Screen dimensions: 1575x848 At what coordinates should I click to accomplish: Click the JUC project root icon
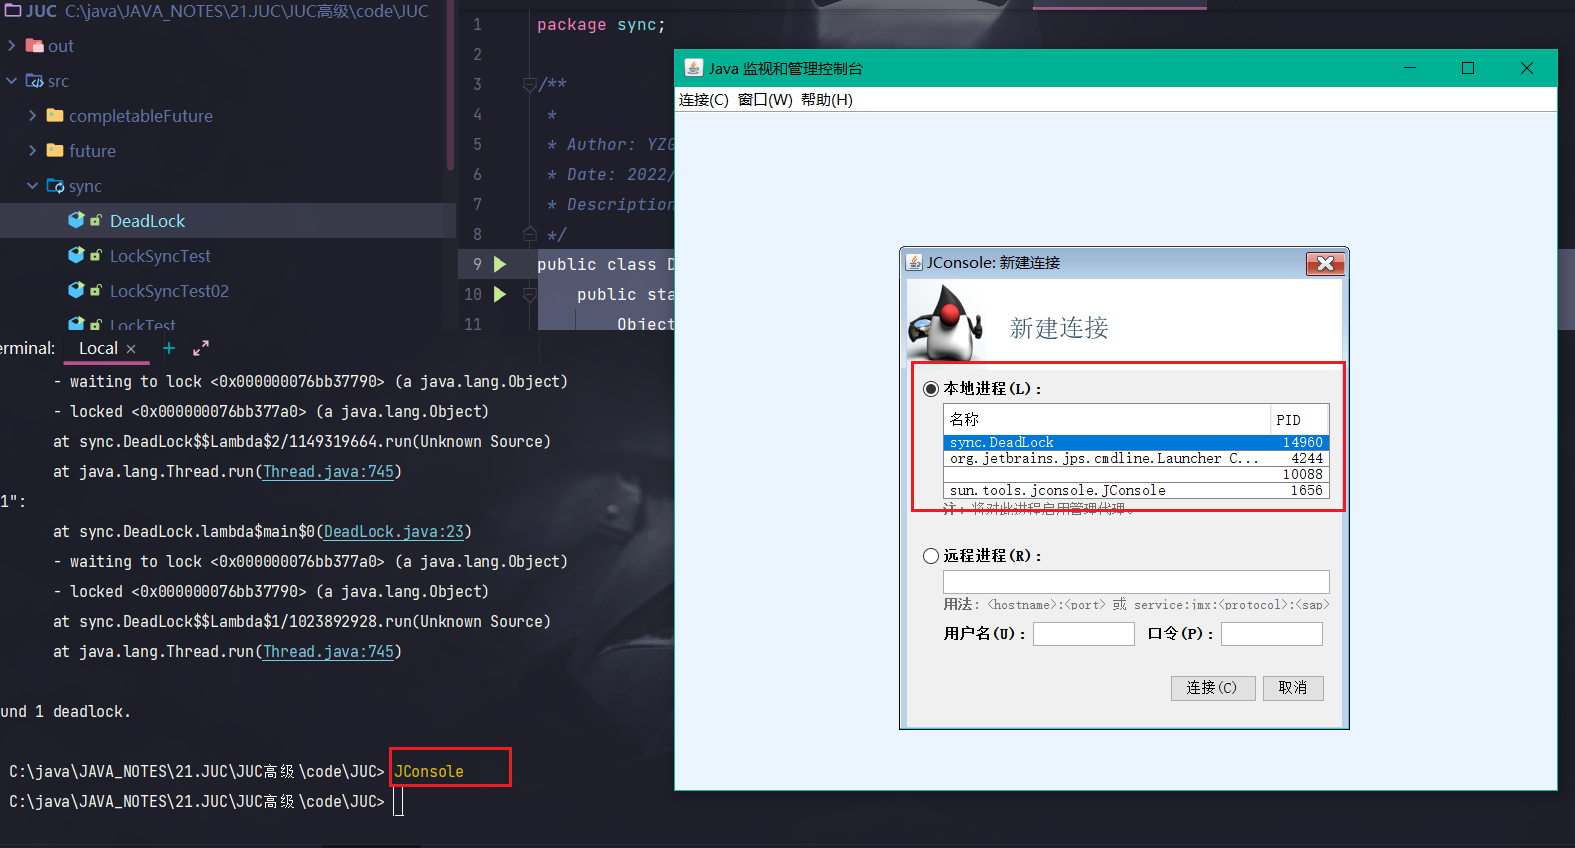(x=13, y=11)
